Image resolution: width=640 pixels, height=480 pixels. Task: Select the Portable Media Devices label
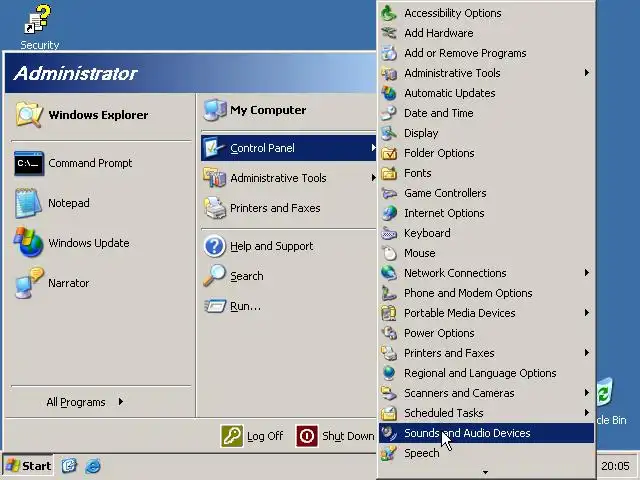(460, 313)
